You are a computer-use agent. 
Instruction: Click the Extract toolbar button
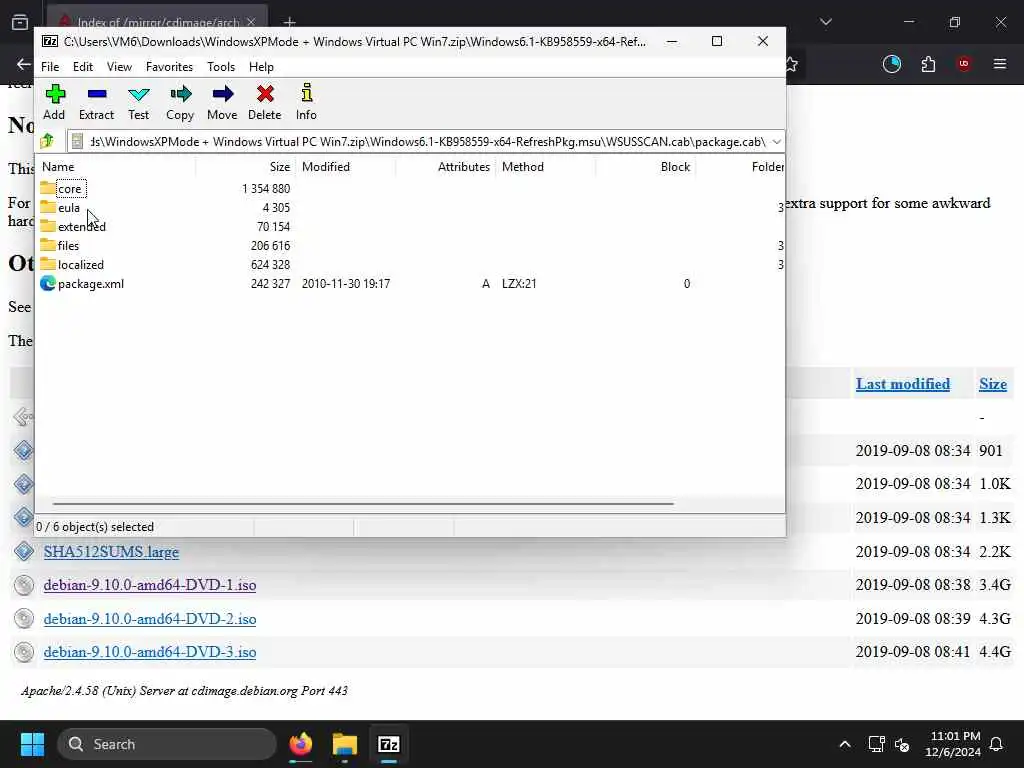point(96,102)
